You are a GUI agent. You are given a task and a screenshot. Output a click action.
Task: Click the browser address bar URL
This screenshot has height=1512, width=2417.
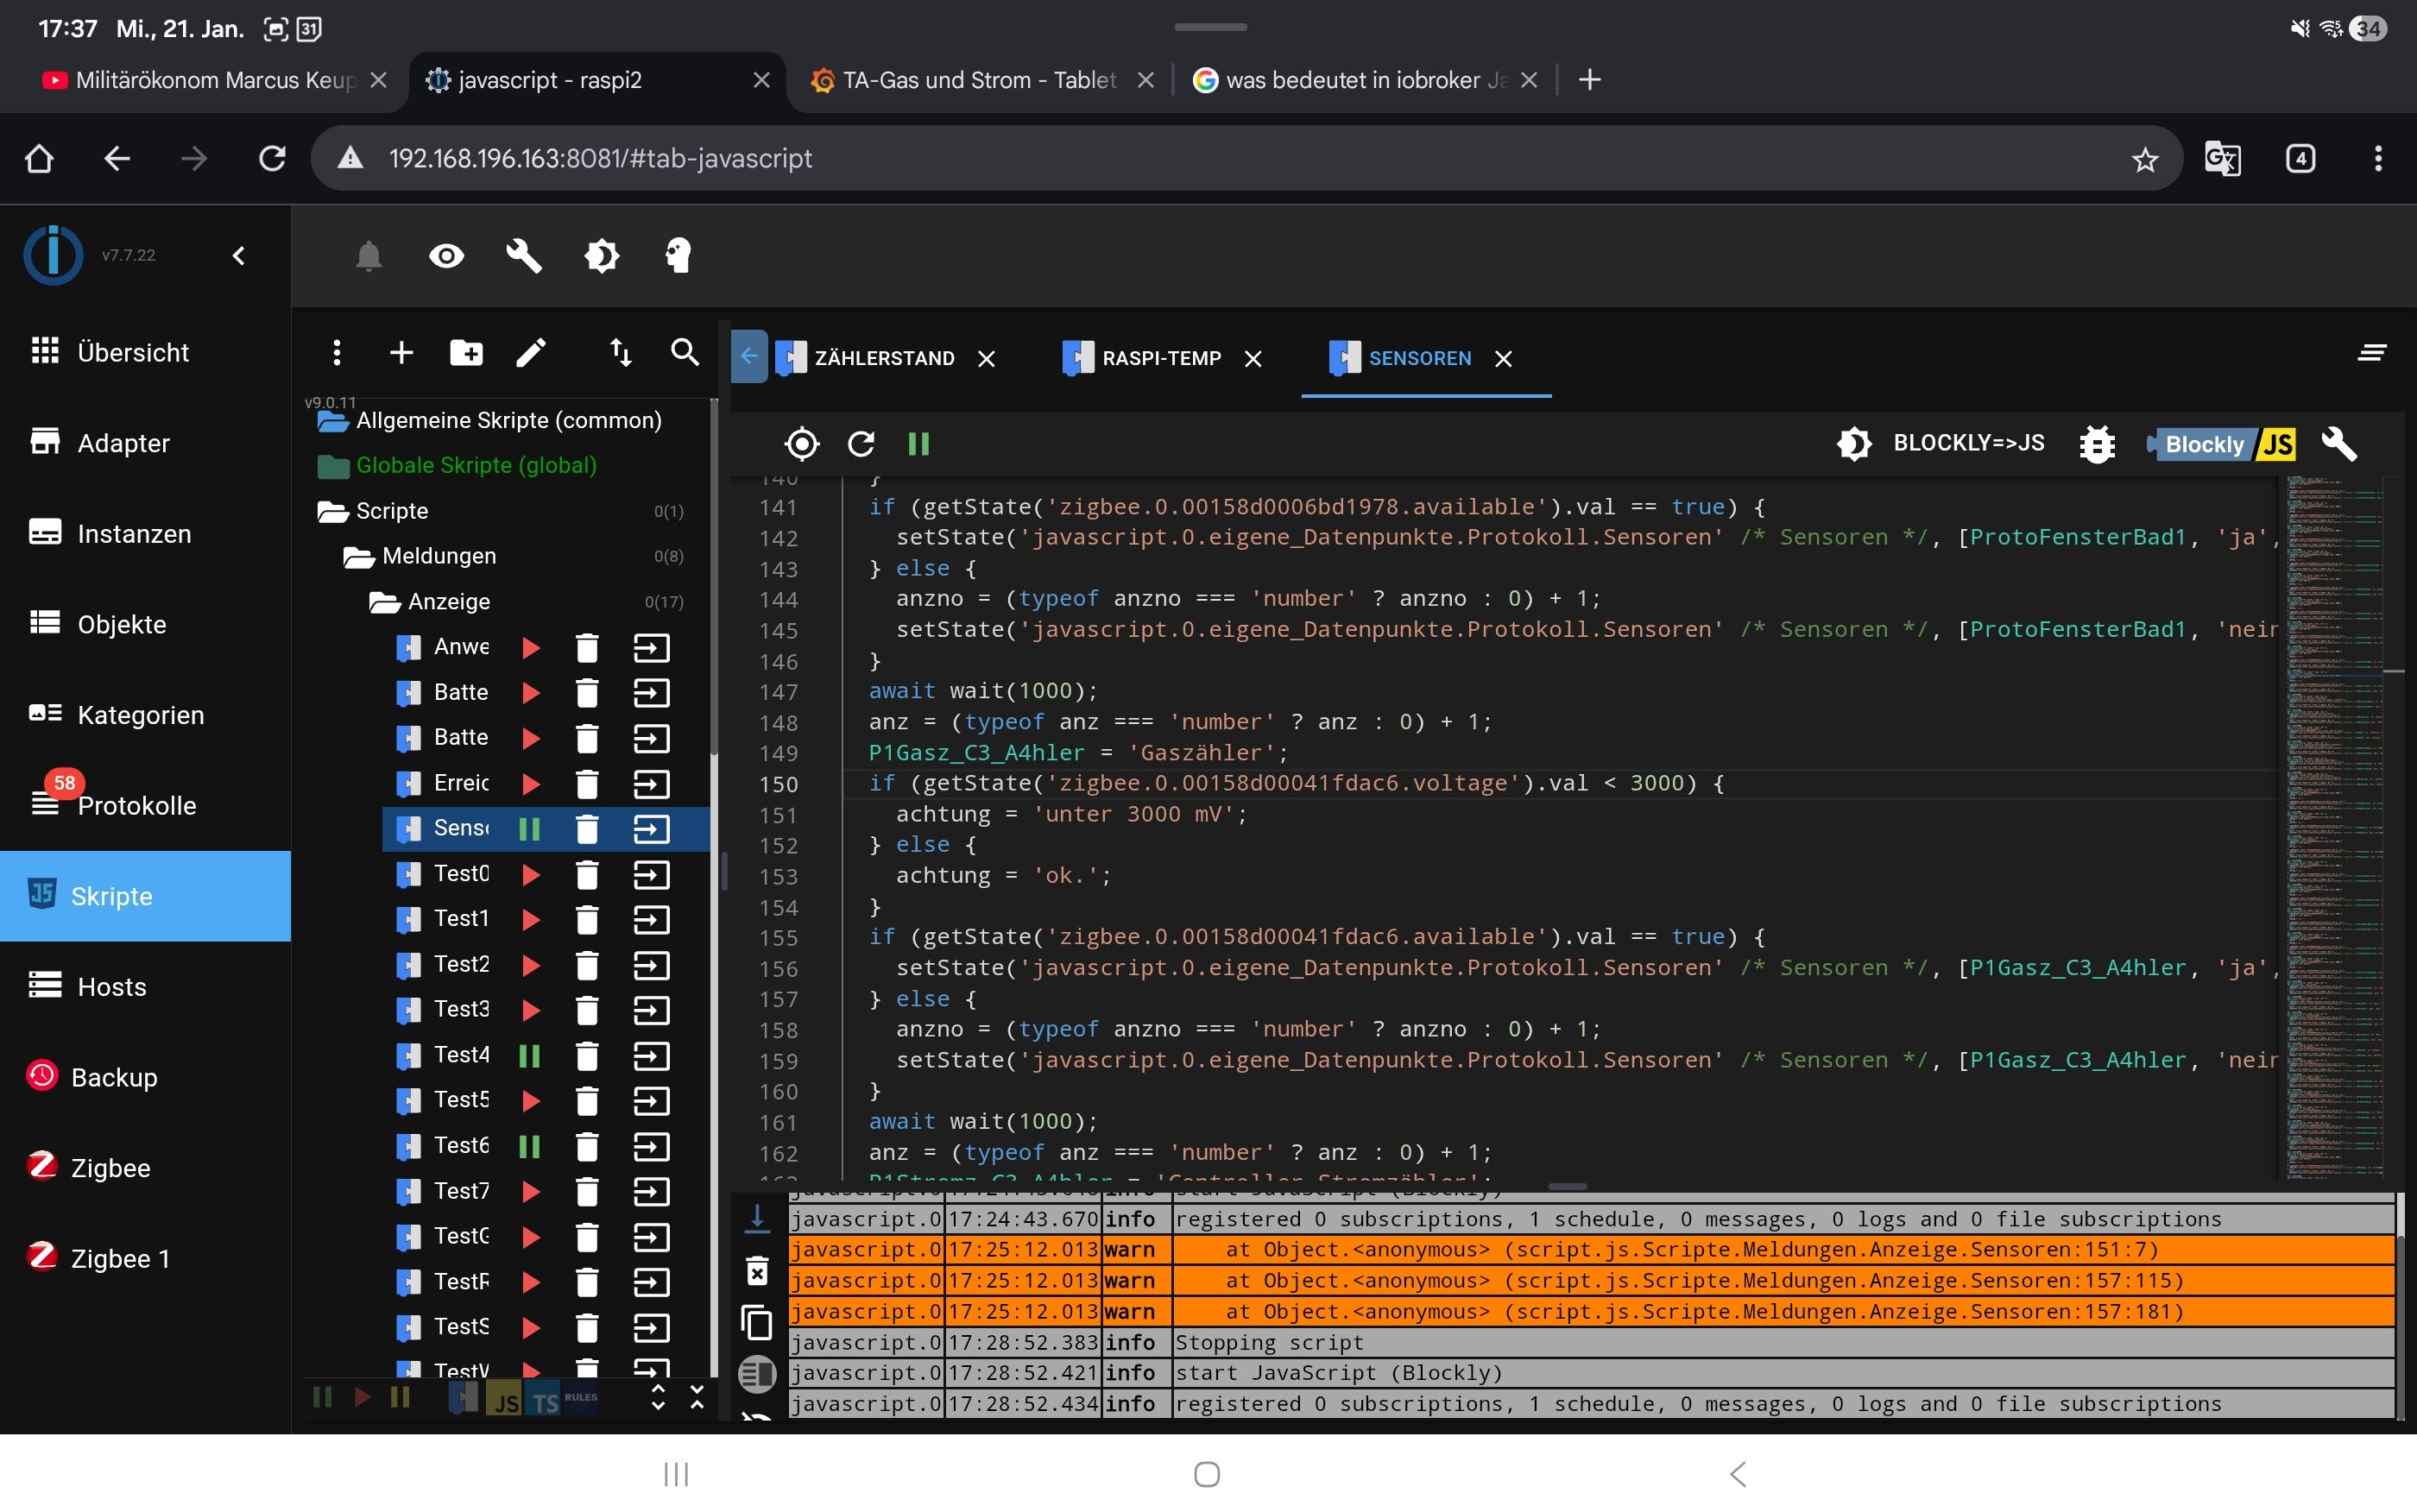(600, 158)
